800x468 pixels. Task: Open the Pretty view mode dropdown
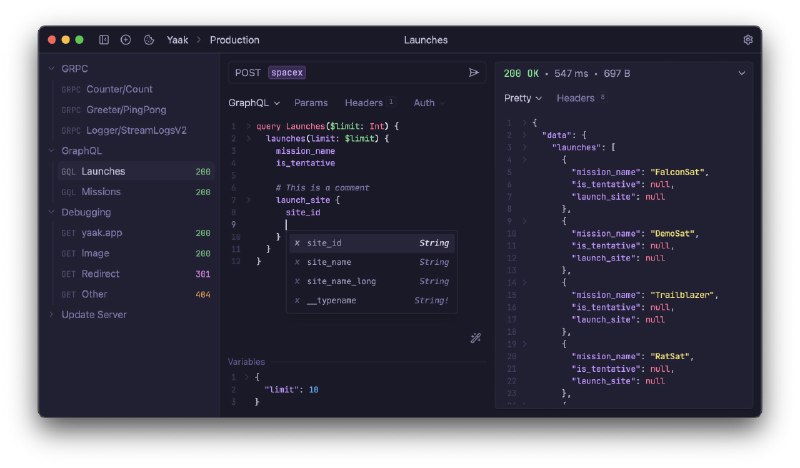[523, 98]
